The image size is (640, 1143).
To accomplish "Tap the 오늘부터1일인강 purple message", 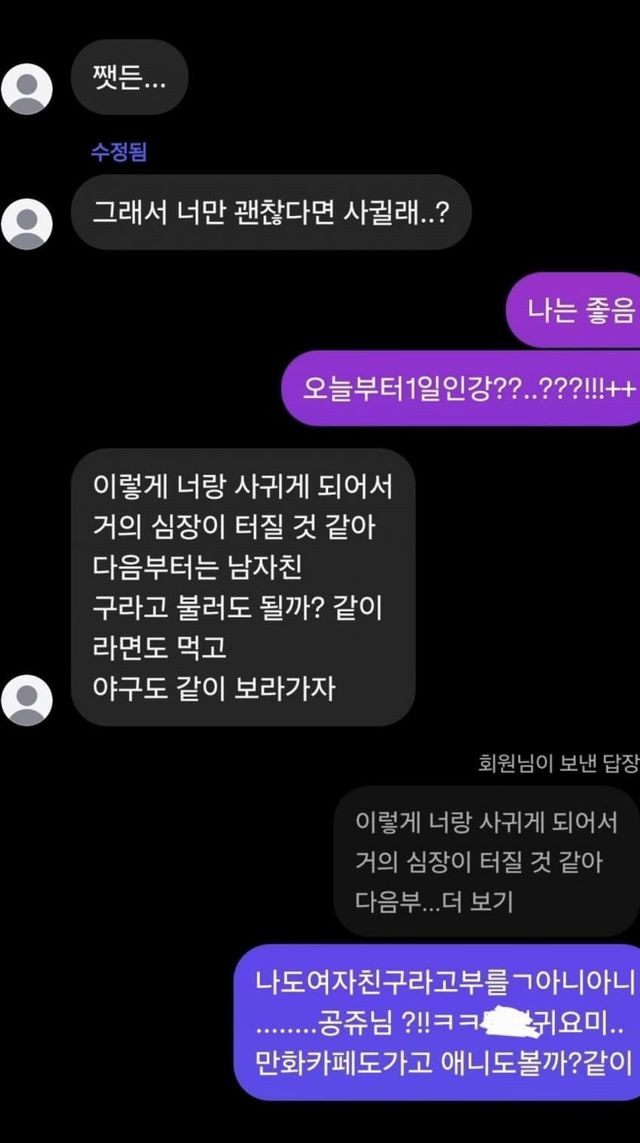I will tap(461, 388).
